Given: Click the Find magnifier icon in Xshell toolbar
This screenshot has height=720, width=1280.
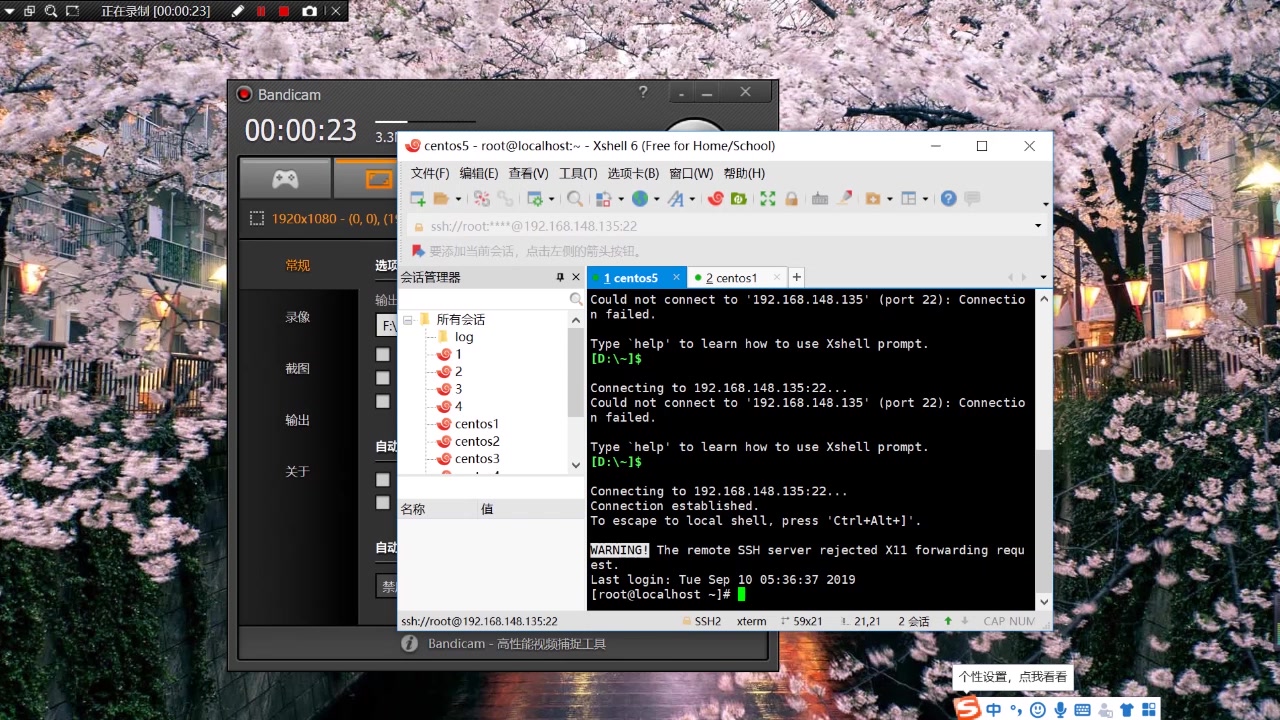Looking at the screenshot, I should [574, 198].
